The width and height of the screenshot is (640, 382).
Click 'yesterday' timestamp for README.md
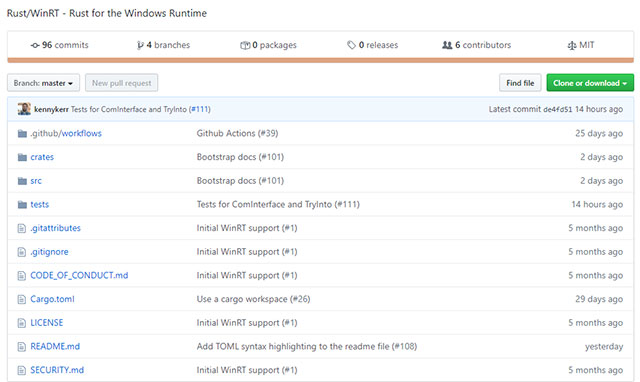(604, 346)
